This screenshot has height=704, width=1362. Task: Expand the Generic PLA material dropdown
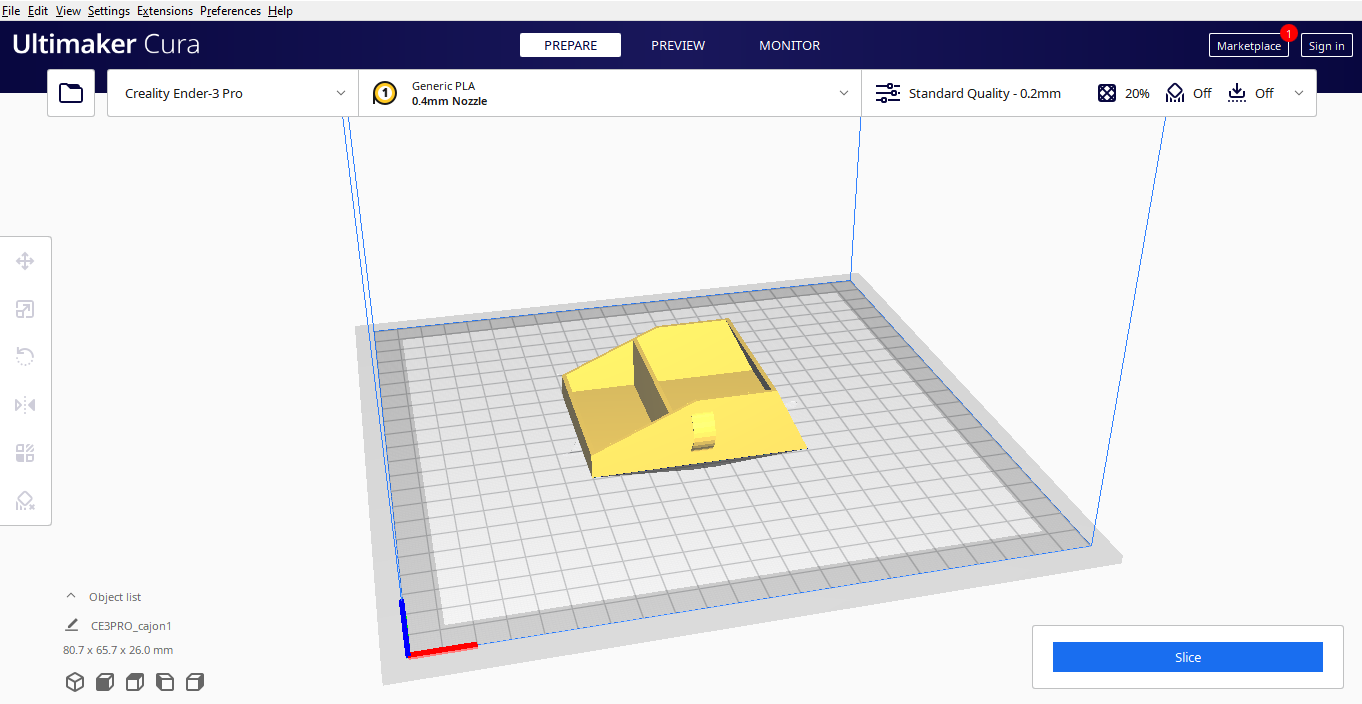point(610,93)
